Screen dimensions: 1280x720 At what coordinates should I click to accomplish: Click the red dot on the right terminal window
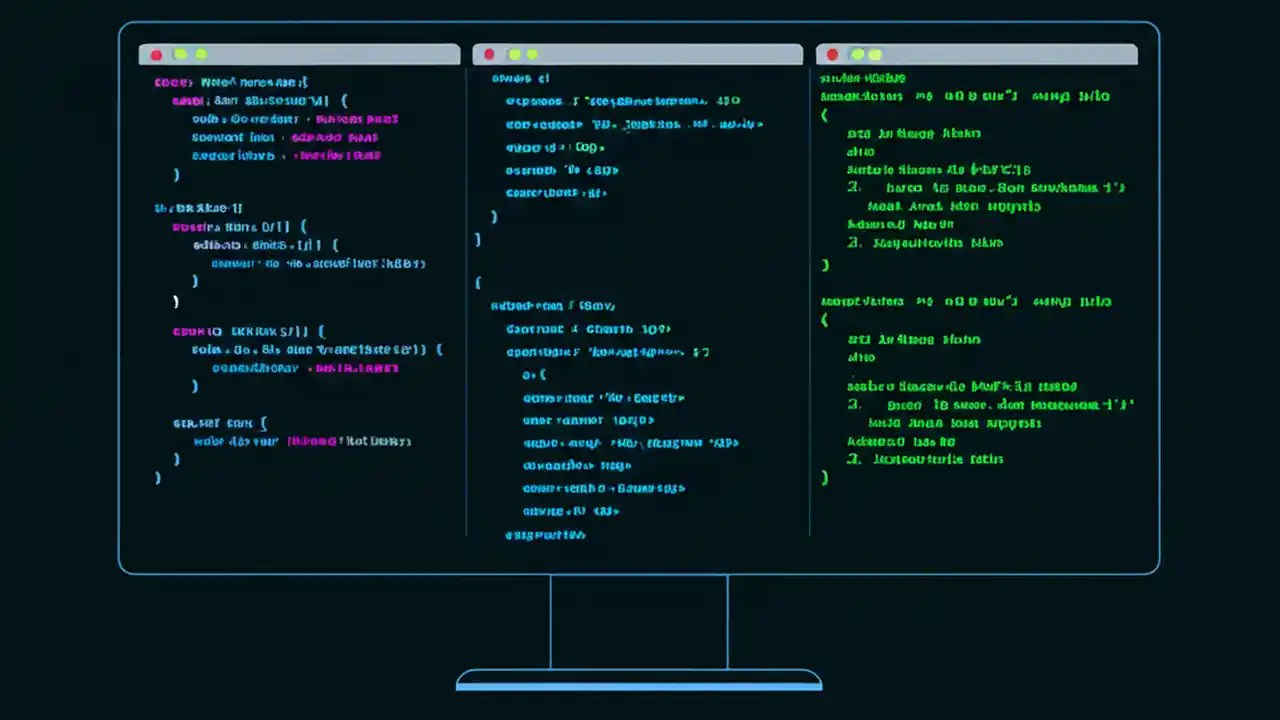[832, 55]
